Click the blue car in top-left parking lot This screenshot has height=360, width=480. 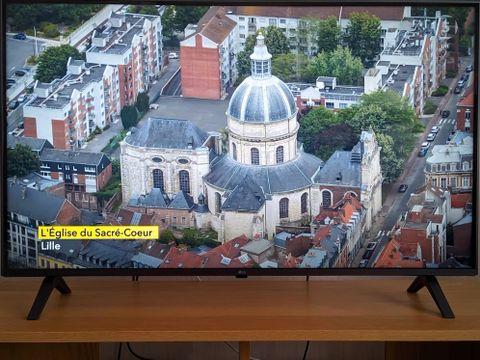tap(20, 36)
